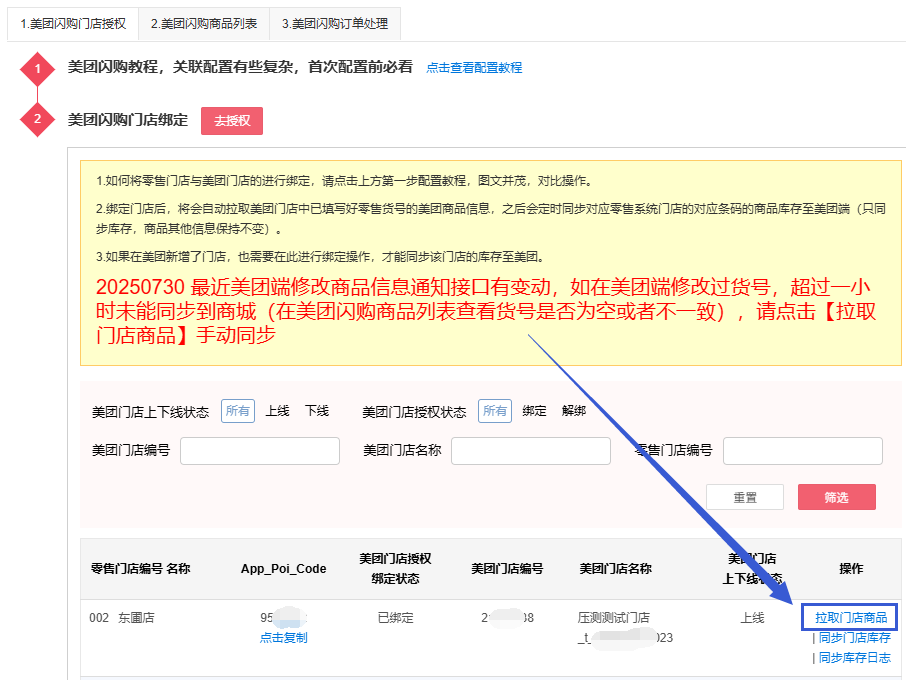Click 拉取门店商品 for 东圃店
This screenshot has width=906, height=680.
click(x=851, y=618)
